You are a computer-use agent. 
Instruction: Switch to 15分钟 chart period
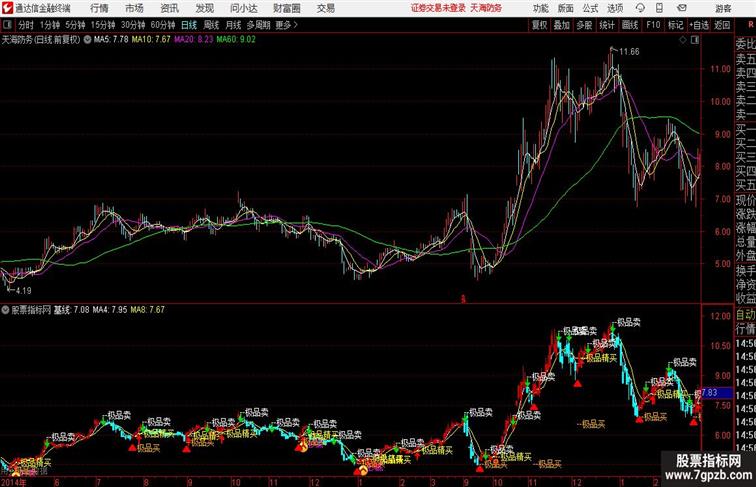click(103, 25)
